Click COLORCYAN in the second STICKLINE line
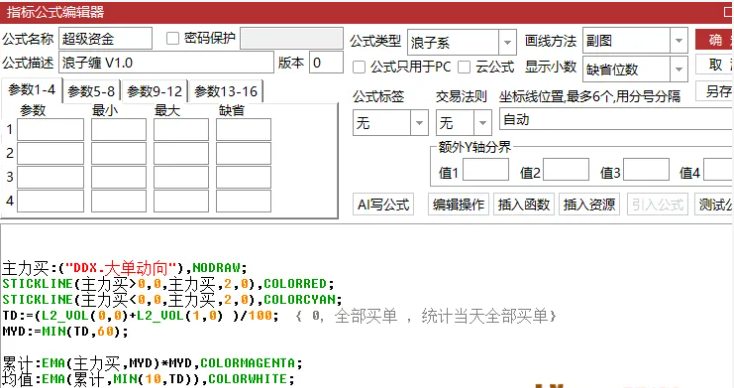734x388 pixels. 300,300
